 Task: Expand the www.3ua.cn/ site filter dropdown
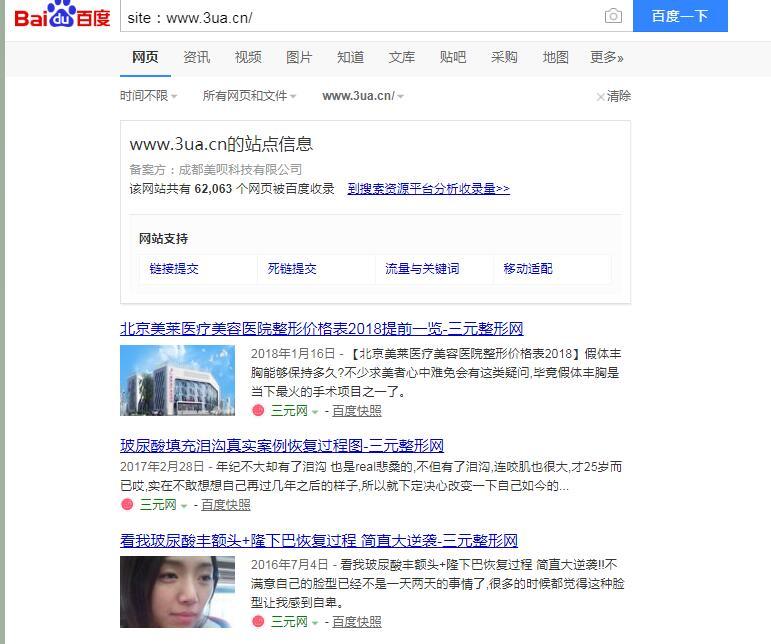point(363,96)
